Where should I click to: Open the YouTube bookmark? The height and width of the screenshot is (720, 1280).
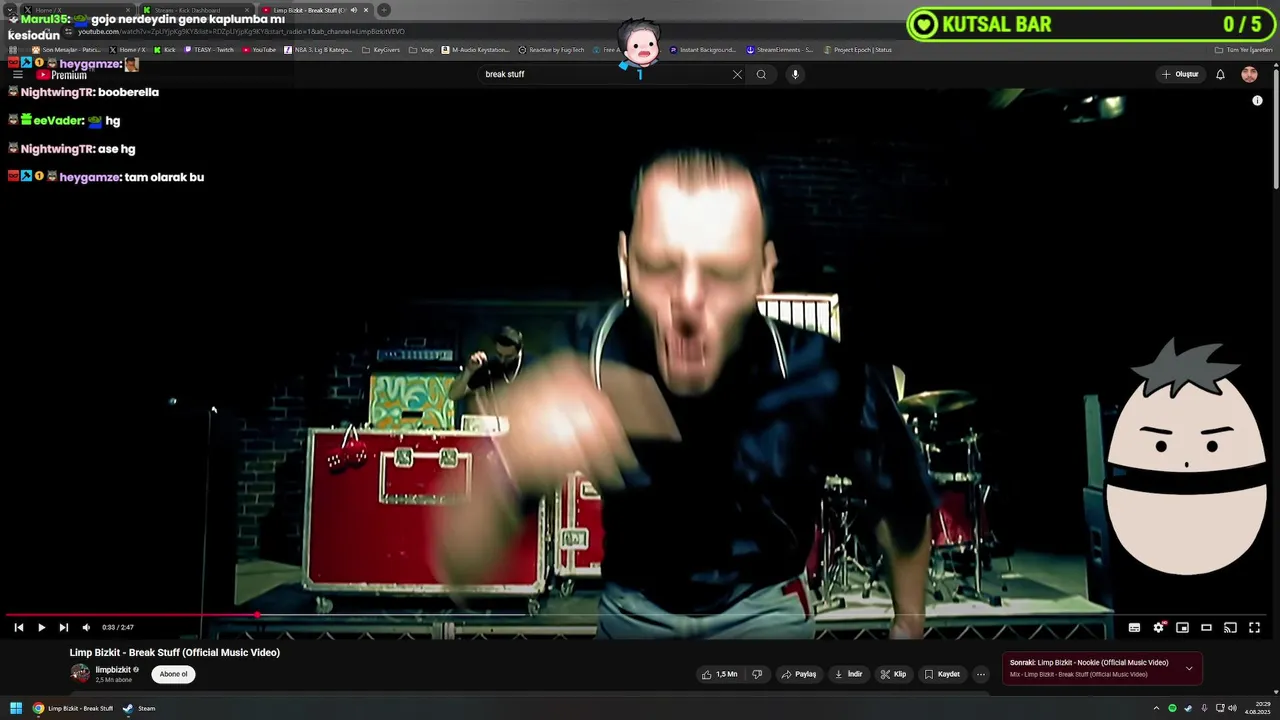[259, 49]
